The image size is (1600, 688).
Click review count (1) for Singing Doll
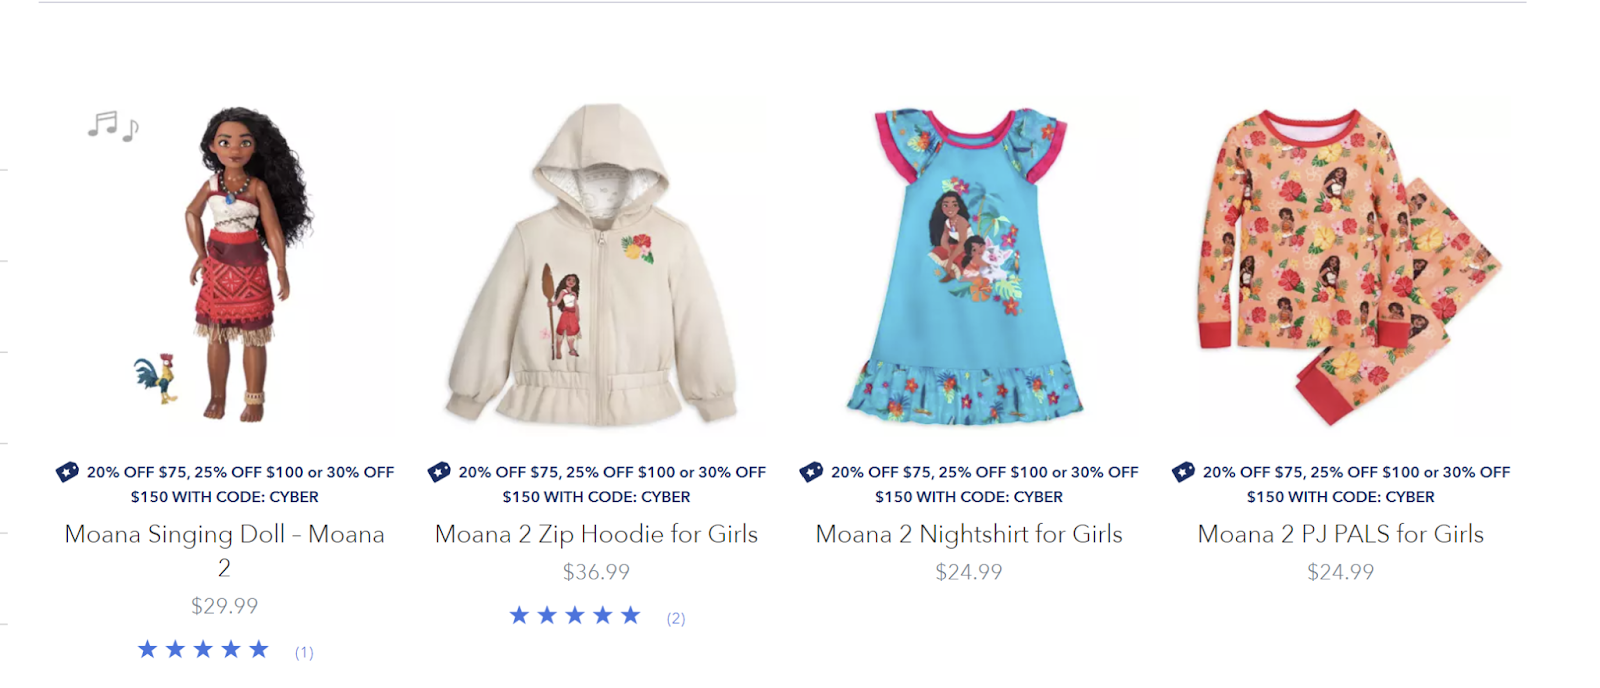pos(304,652)
